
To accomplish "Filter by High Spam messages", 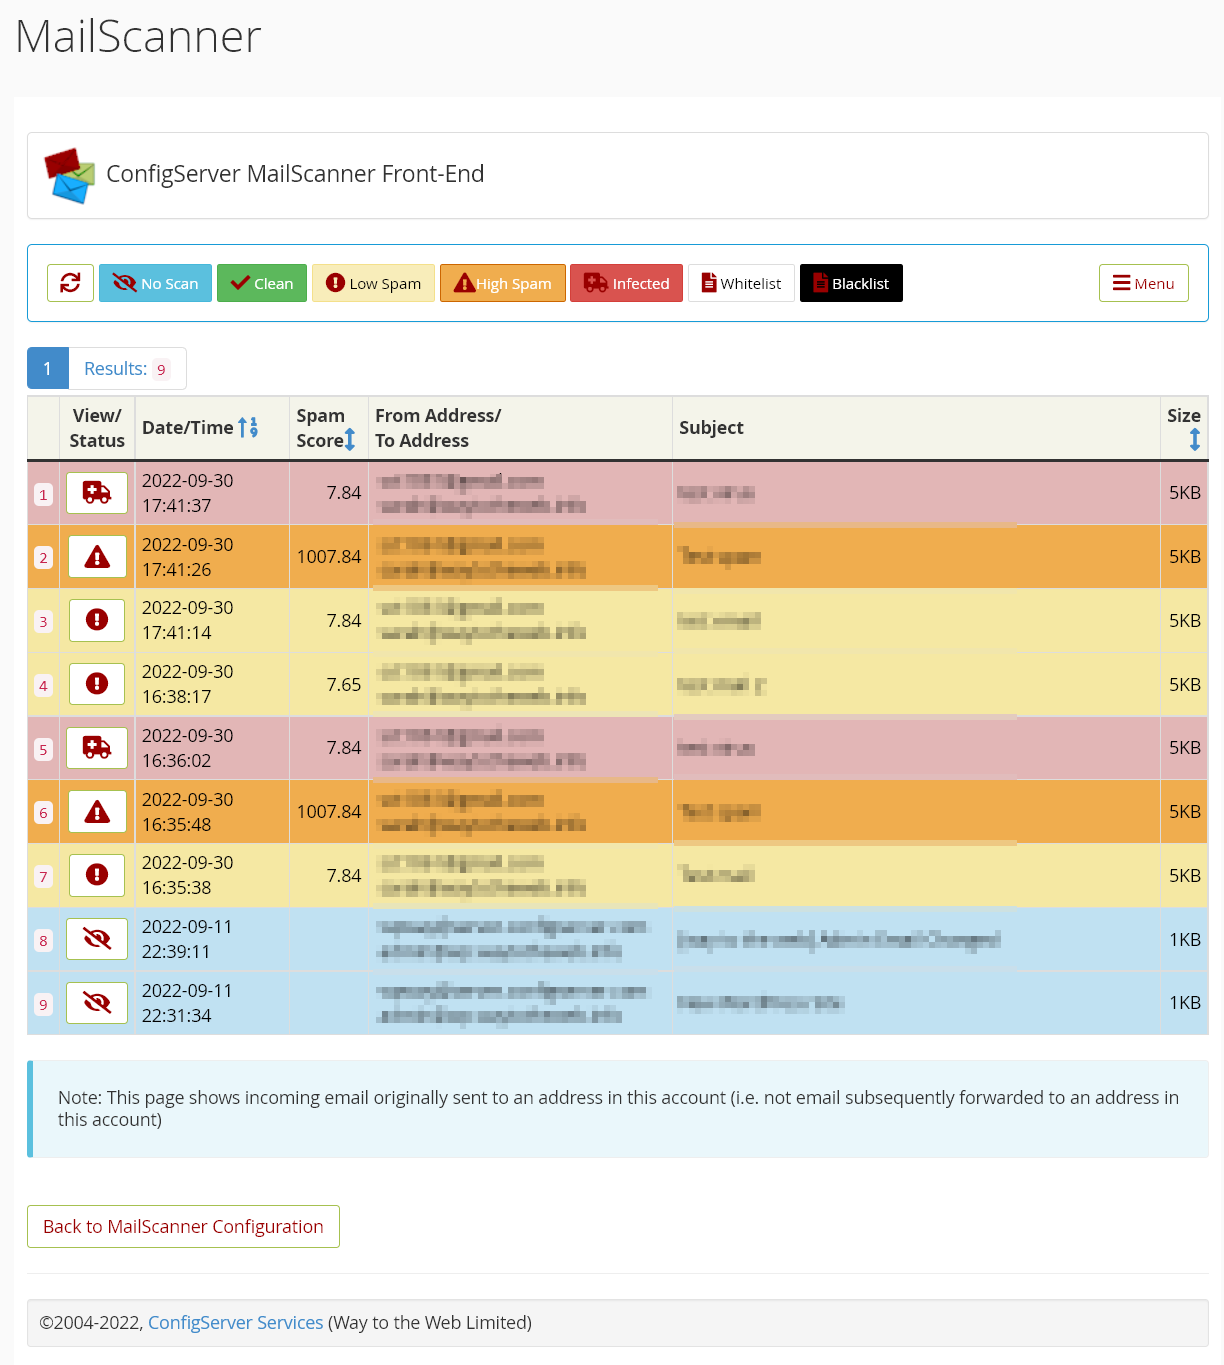I will [x=502, y=283].
